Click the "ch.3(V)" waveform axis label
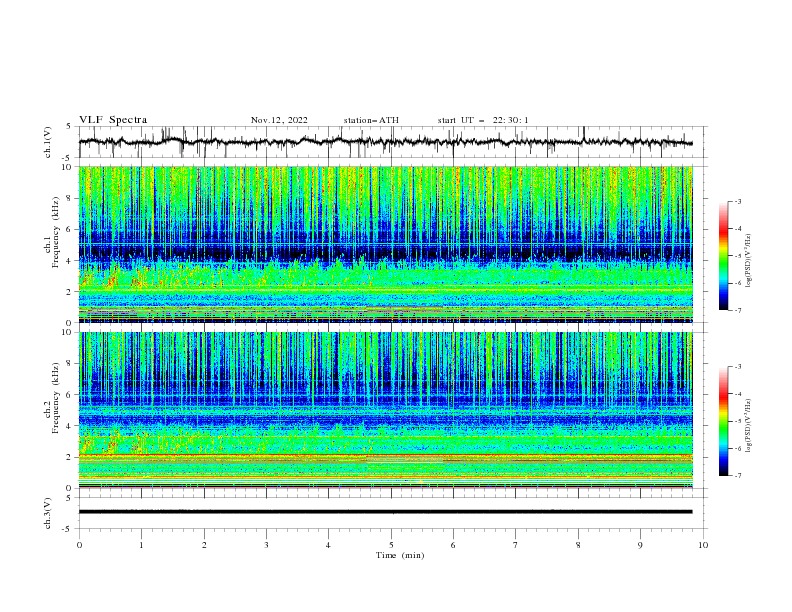 click(48, 513)
